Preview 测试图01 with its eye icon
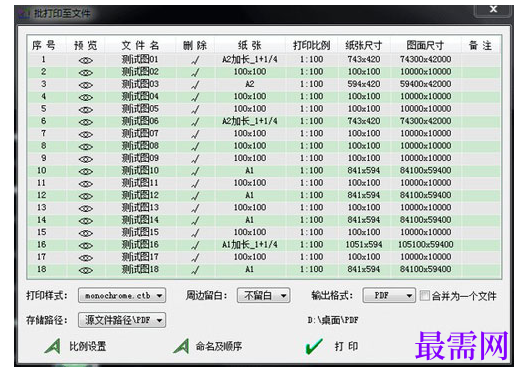This screenshot has width=527, height=377. coord(86,60)
